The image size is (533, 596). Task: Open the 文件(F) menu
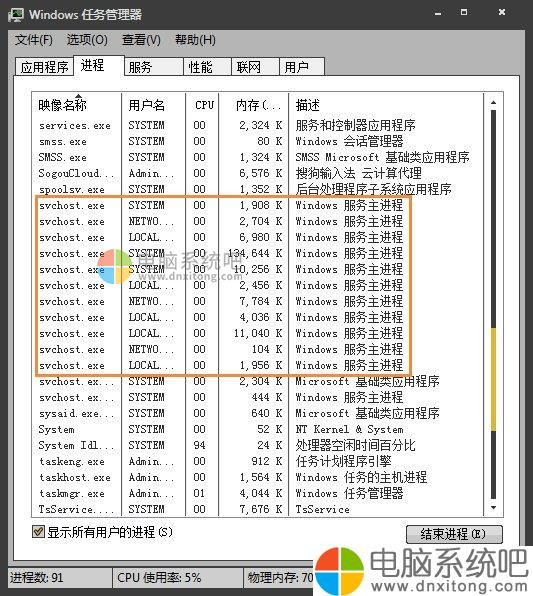(33, 40)
